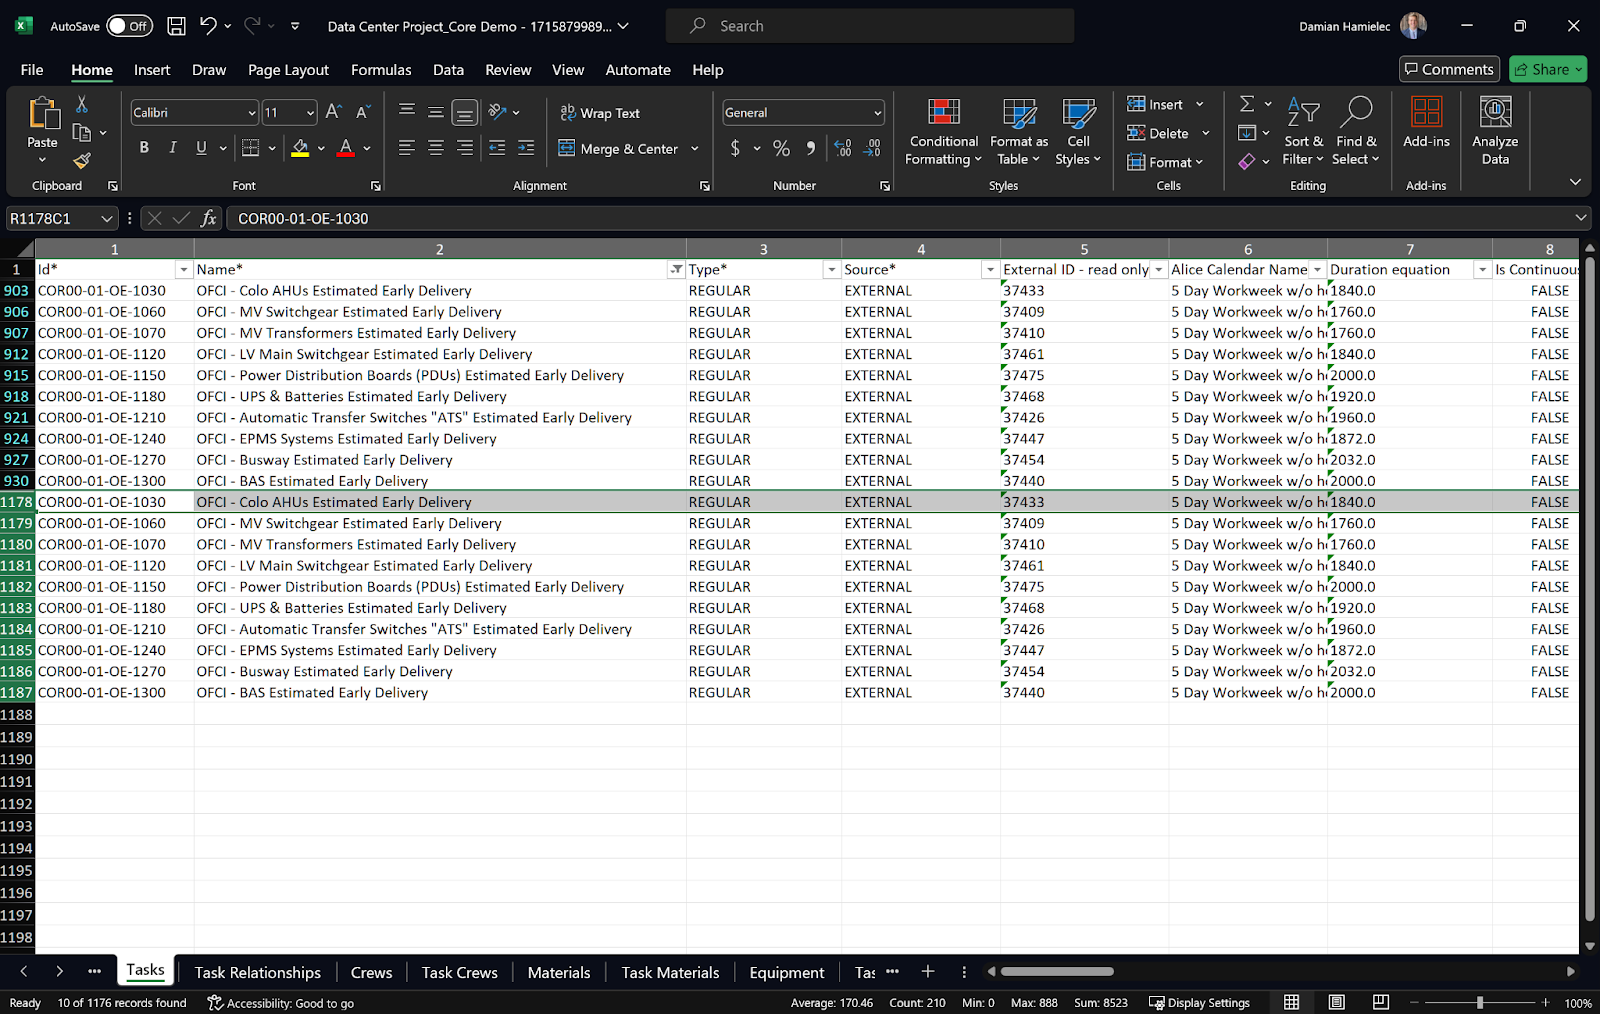Toggle Wrap Text

[x=600, y=113]
